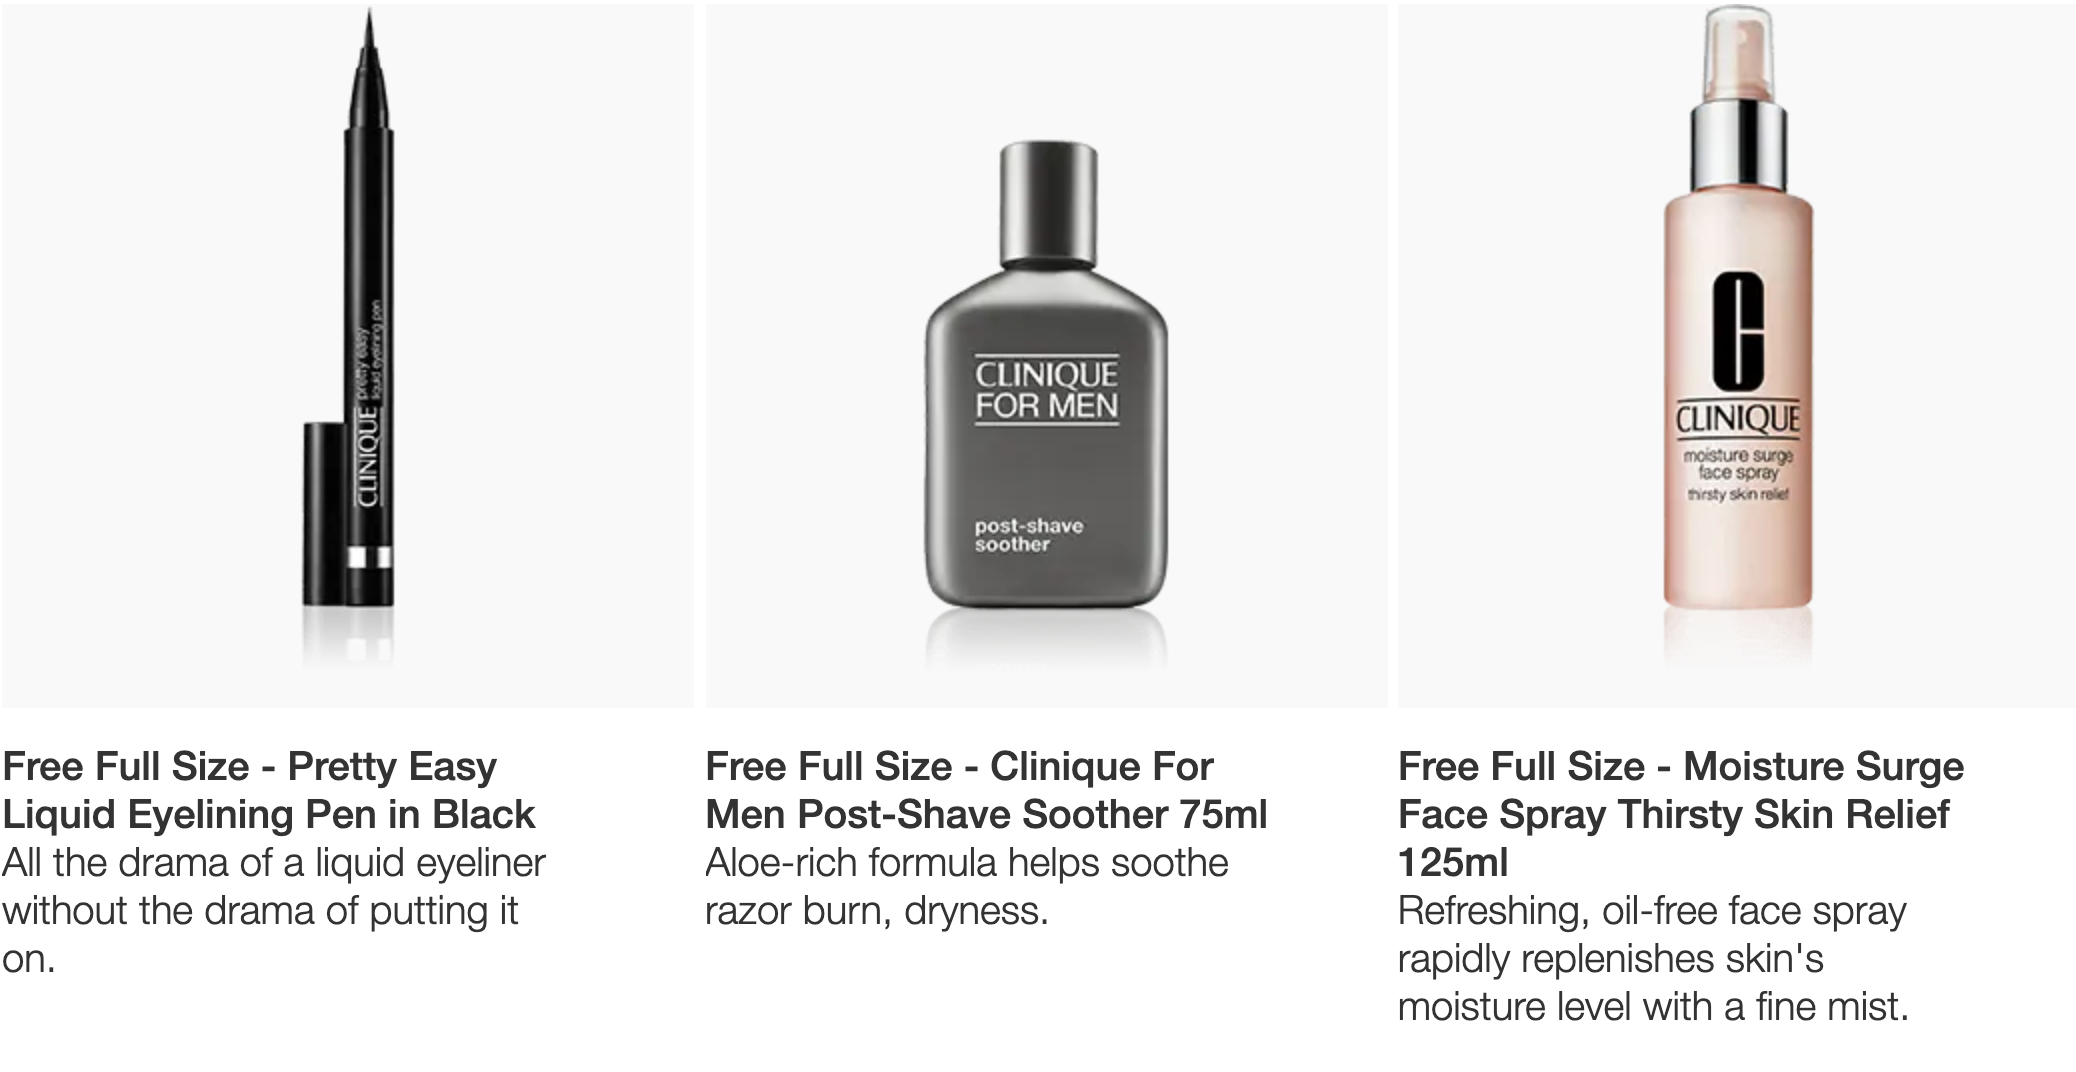Click the Moisture Surge Face Spray title
2076x1072 pixels.
(x=1681, y=814)
